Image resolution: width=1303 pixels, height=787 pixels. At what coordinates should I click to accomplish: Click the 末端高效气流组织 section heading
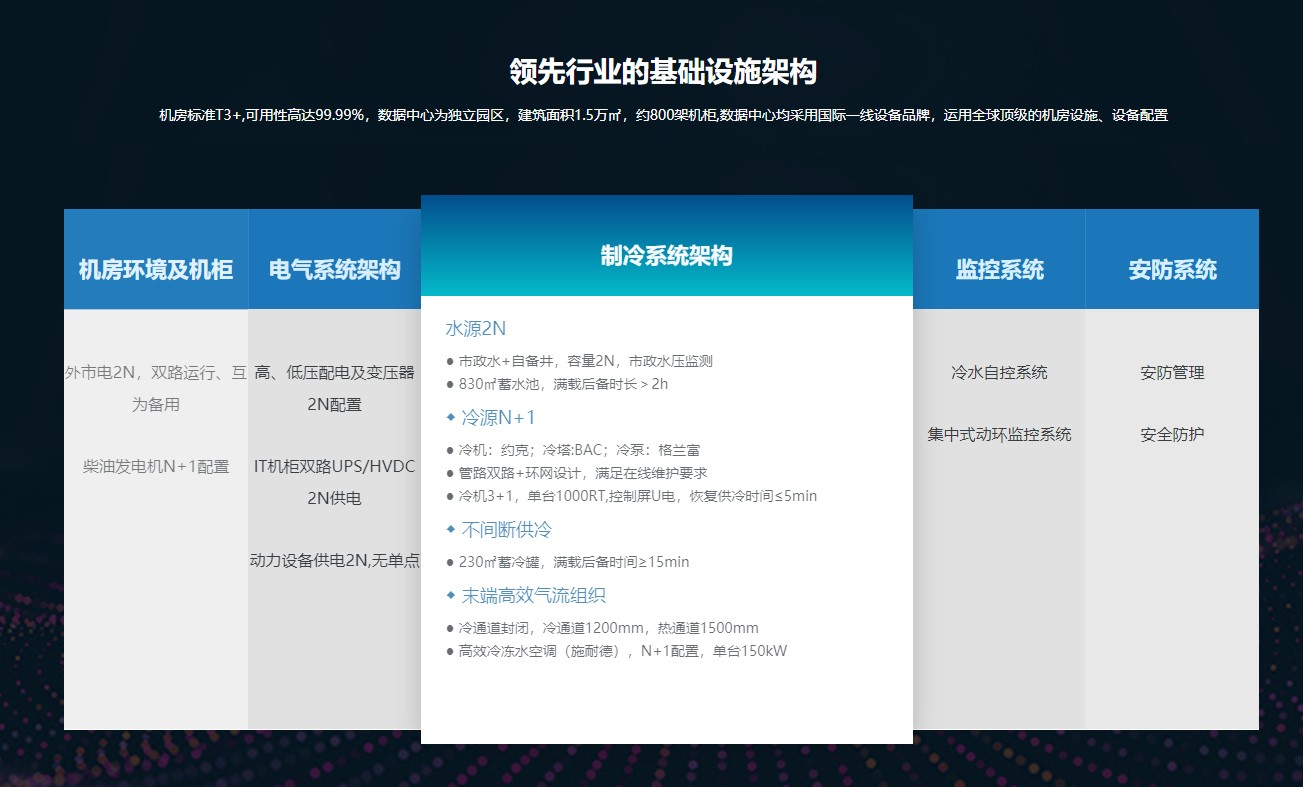tap(533, 595)
